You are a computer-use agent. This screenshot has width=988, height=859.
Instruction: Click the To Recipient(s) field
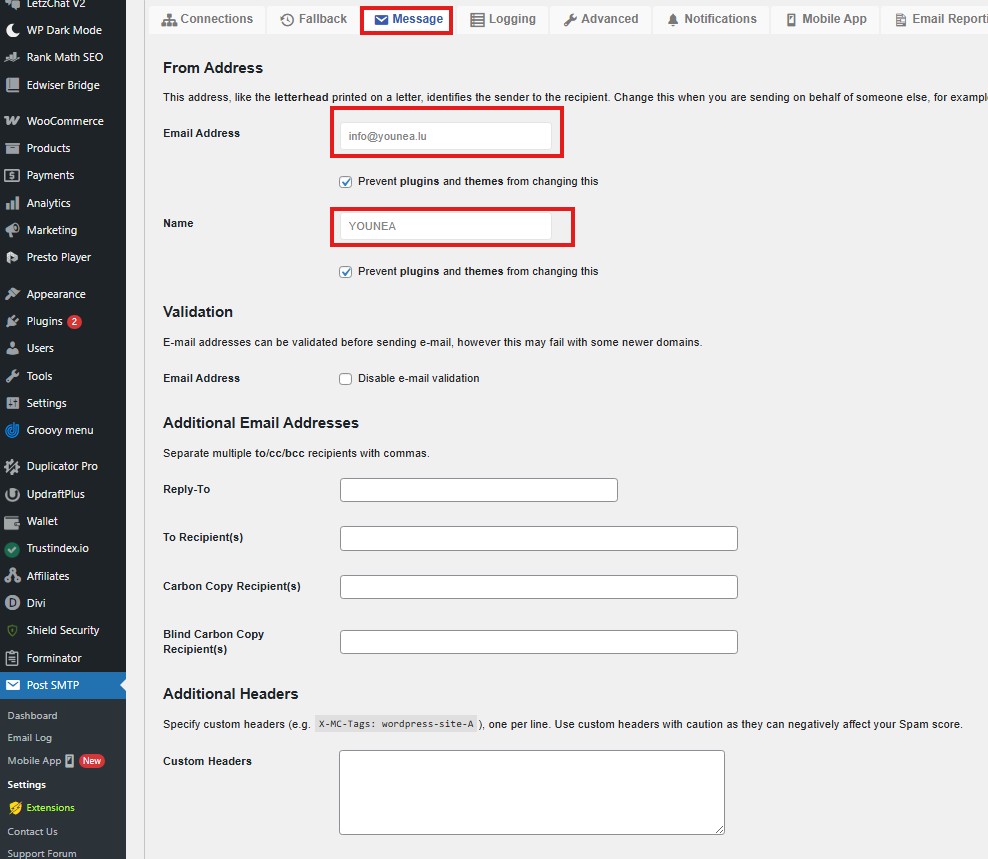[539, 538]
